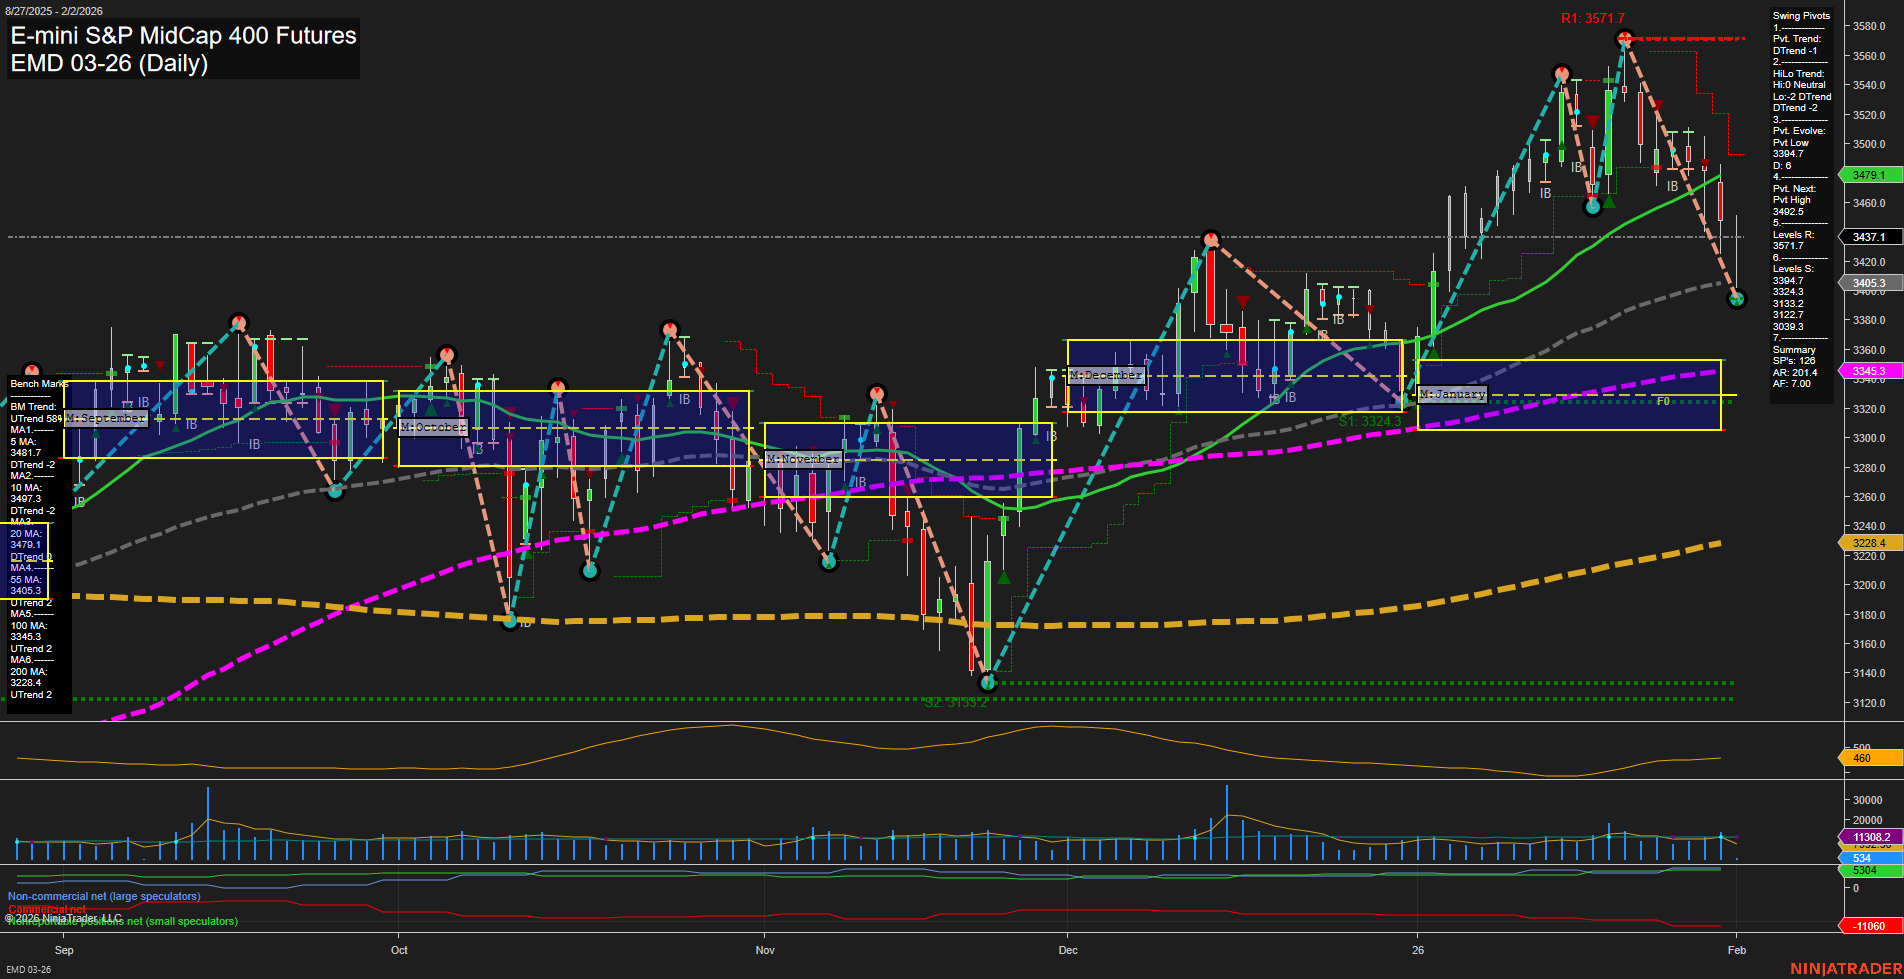
Task: Select the M:January range box label
Action: tap(1451, 393)
